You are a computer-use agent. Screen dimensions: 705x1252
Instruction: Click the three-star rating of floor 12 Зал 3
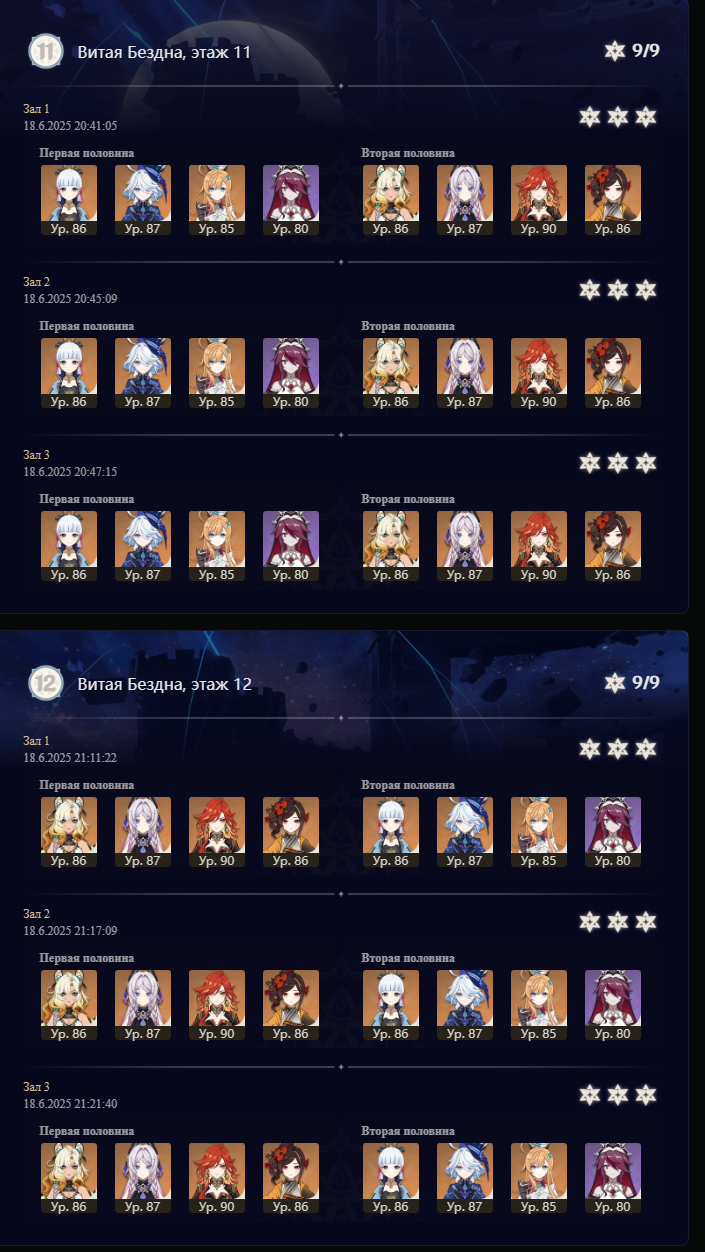(618, 1094)
